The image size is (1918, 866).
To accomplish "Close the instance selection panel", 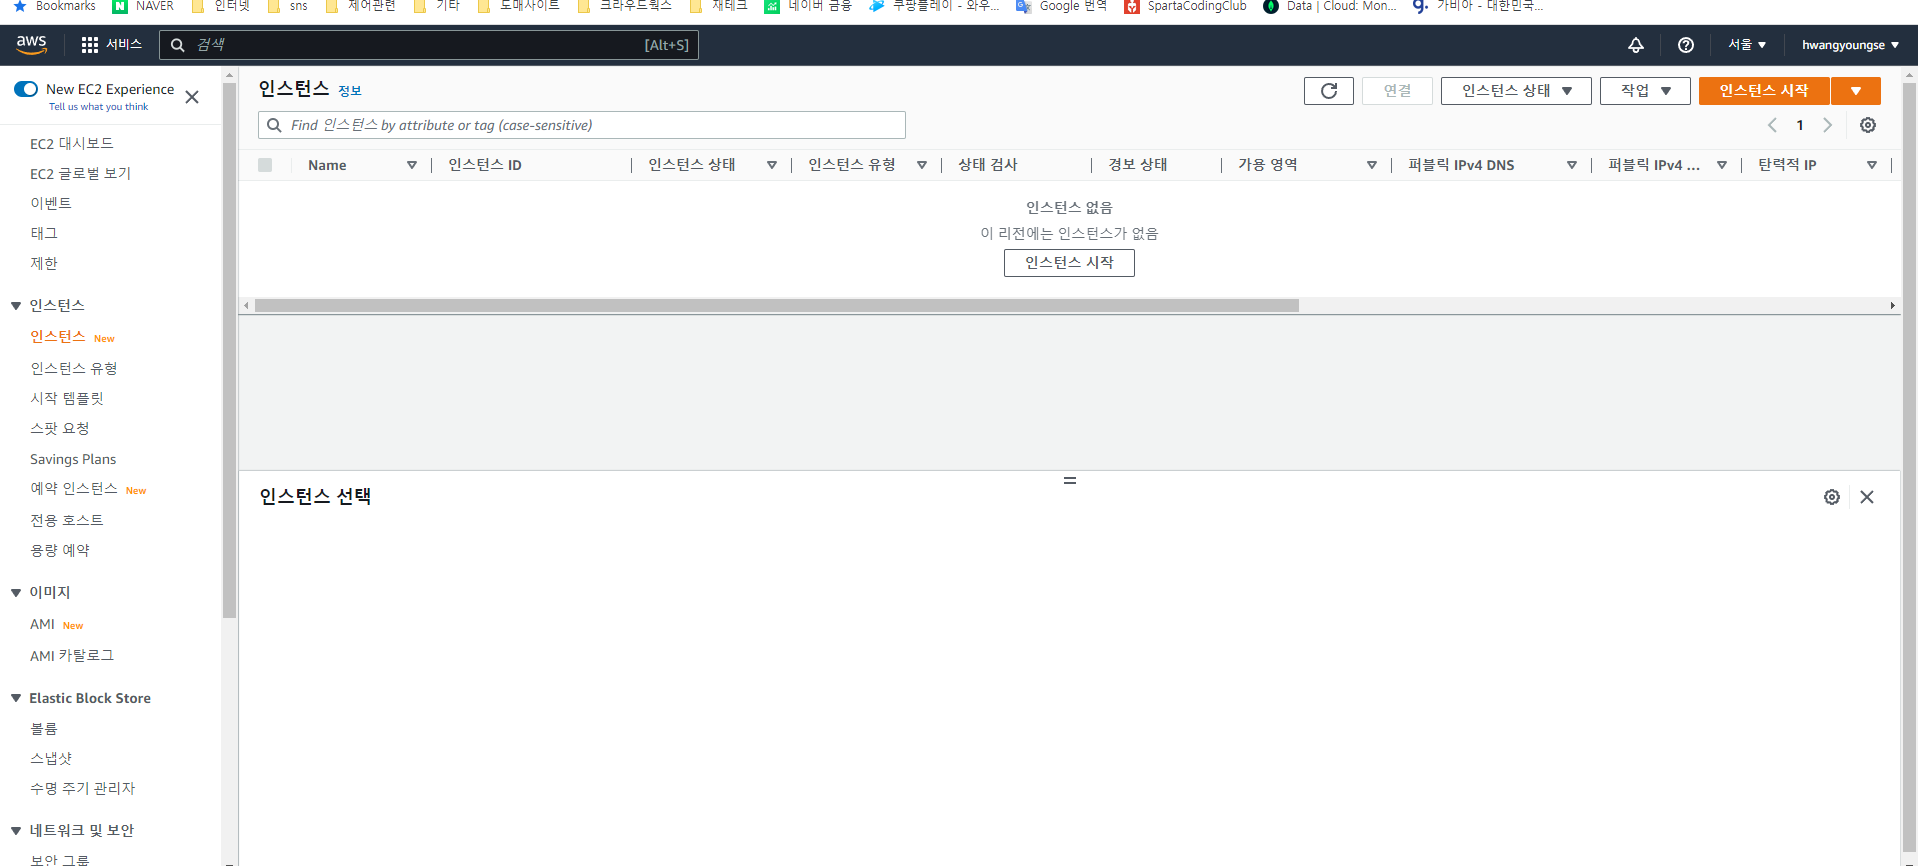I will click(1867, 497).
